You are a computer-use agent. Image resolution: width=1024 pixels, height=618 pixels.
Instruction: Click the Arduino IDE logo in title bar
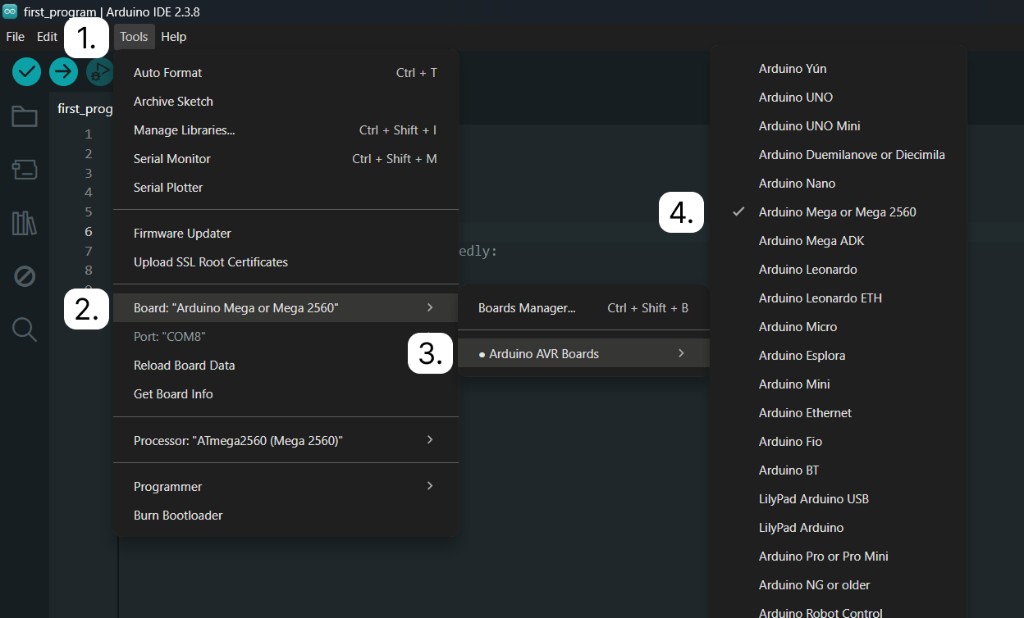(x=10, y=11)
